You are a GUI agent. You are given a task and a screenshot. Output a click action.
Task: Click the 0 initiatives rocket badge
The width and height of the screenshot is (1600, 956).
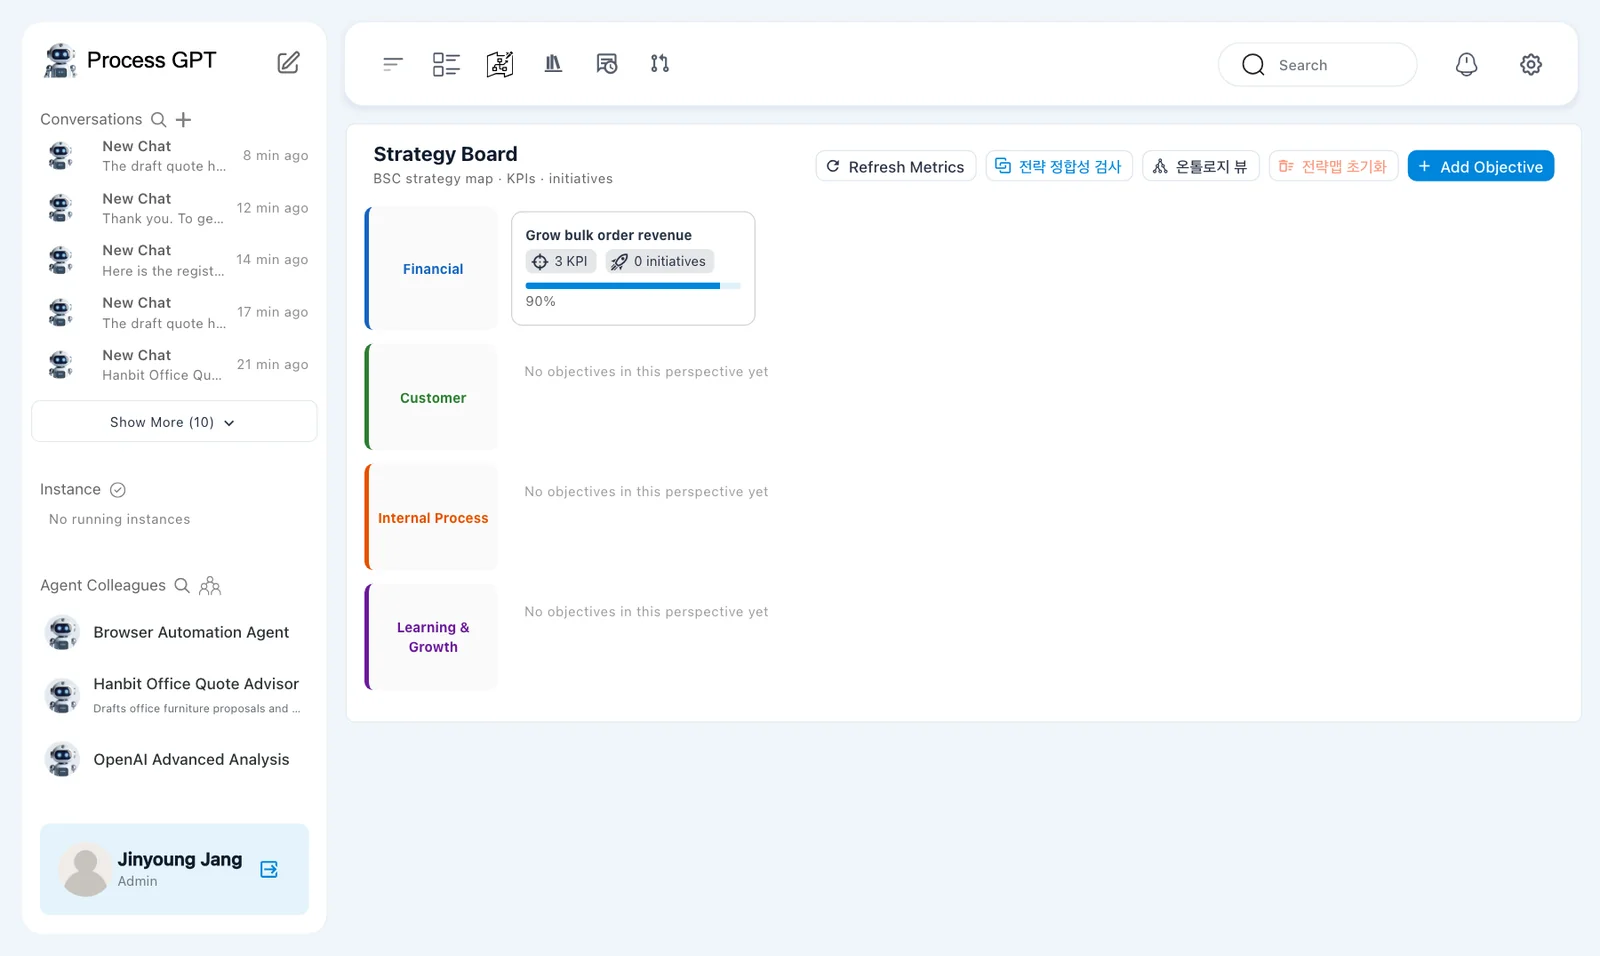[x=659, y=261]
